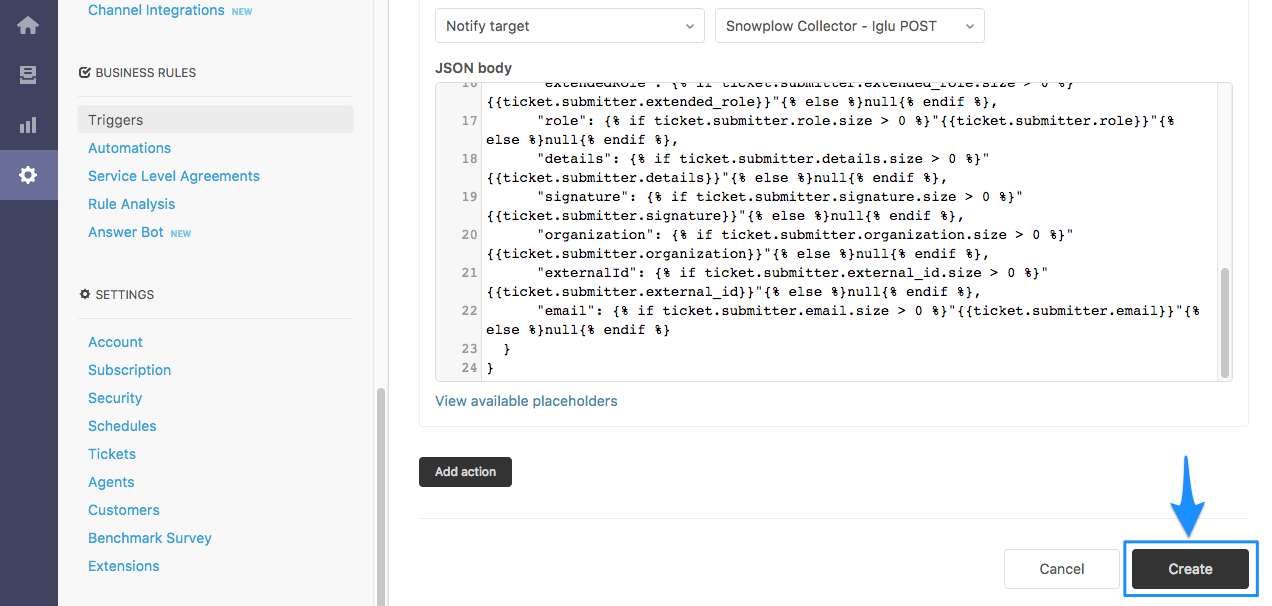This screenshot has height=606, width=1272.
Task: Open the Views icon in left rail
Action: coord(28,75)
